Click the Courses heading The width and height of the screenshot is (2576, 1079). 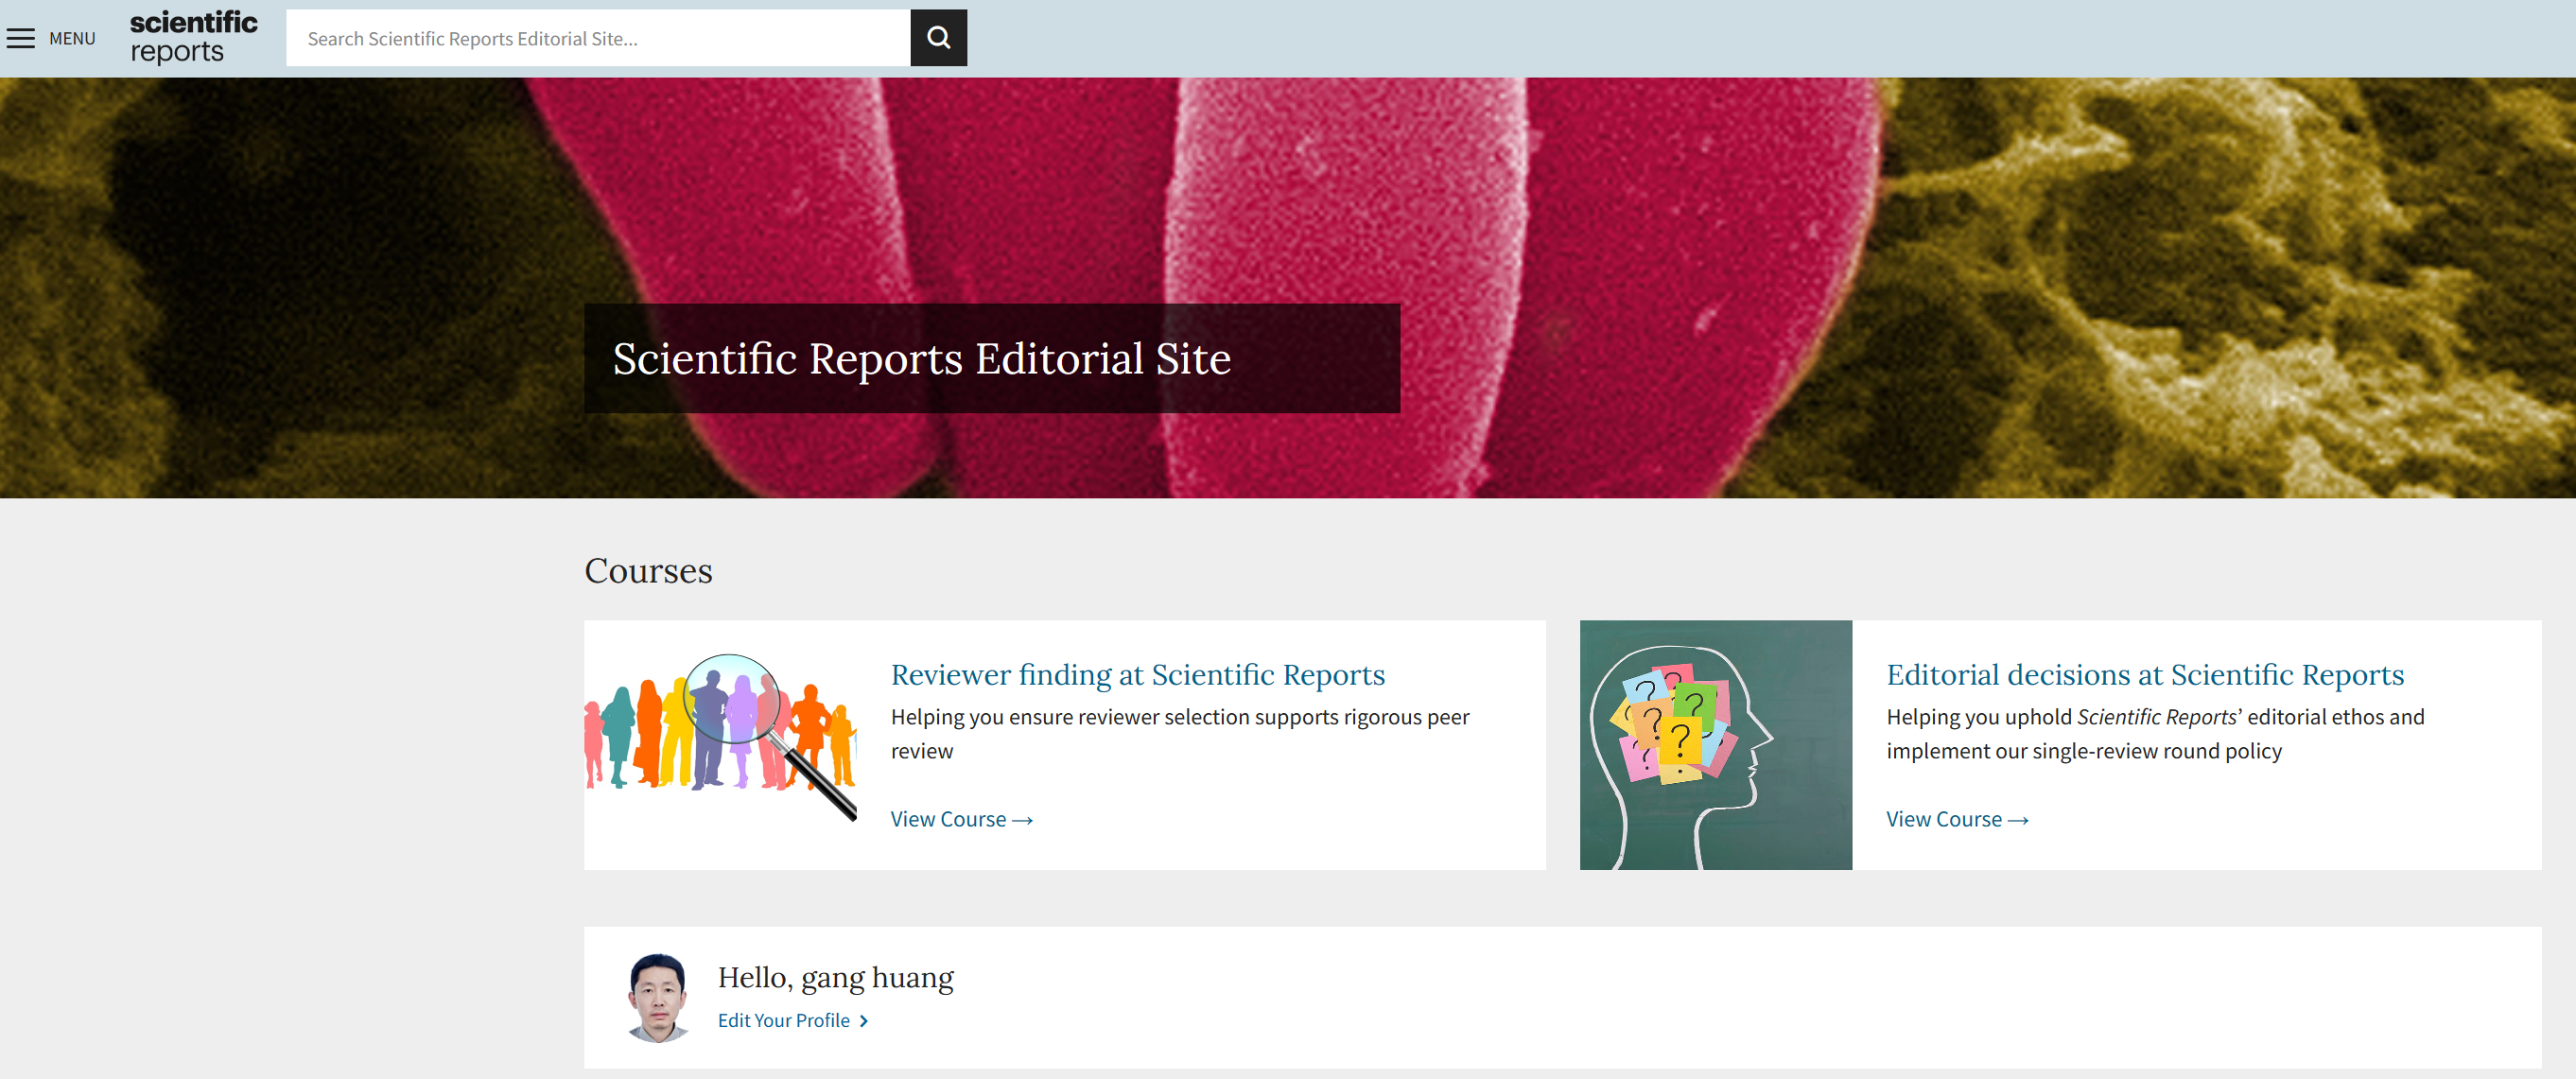point(648,571)
